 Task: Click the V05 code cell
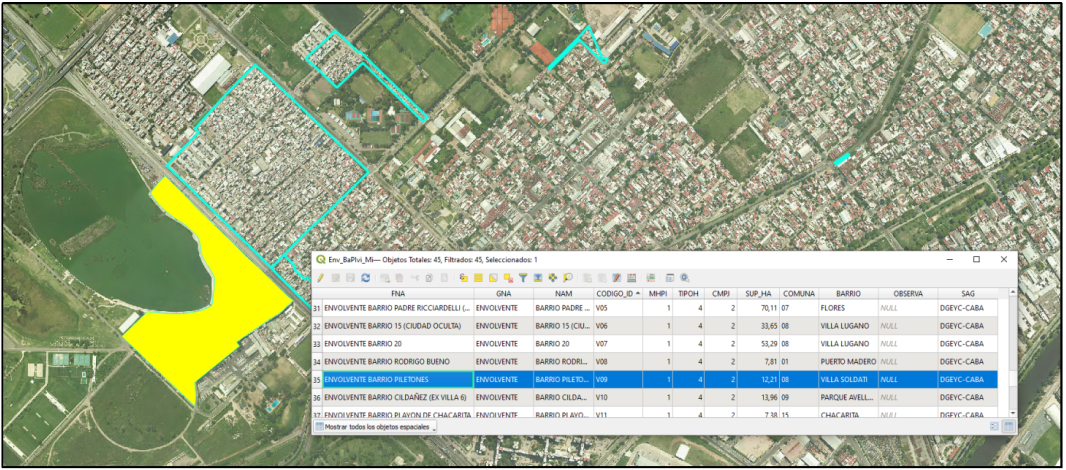(x=617, y=308)
